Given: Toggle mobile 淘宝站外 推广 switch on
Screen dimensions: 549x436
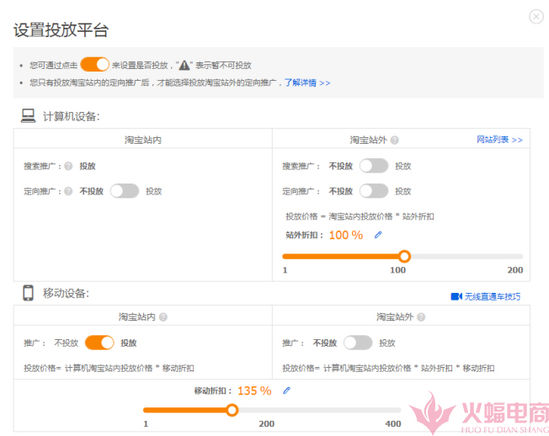Looking at the screenshot, I should click(357, 342).
